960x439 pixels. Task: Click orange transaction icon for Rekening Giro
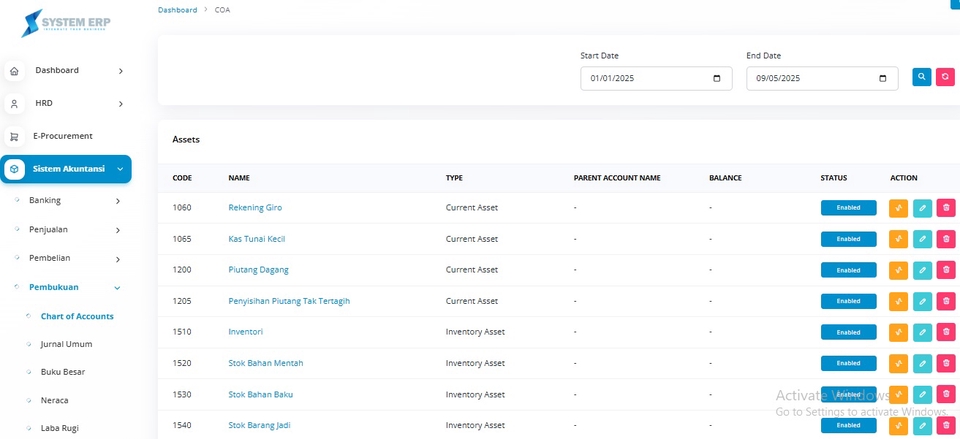[898, 208]
